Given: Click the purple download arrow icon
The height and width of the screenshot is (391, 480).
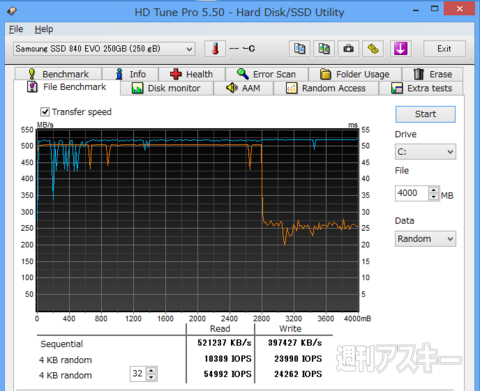Looking at the screenshot, I should (x=400, y=49).
